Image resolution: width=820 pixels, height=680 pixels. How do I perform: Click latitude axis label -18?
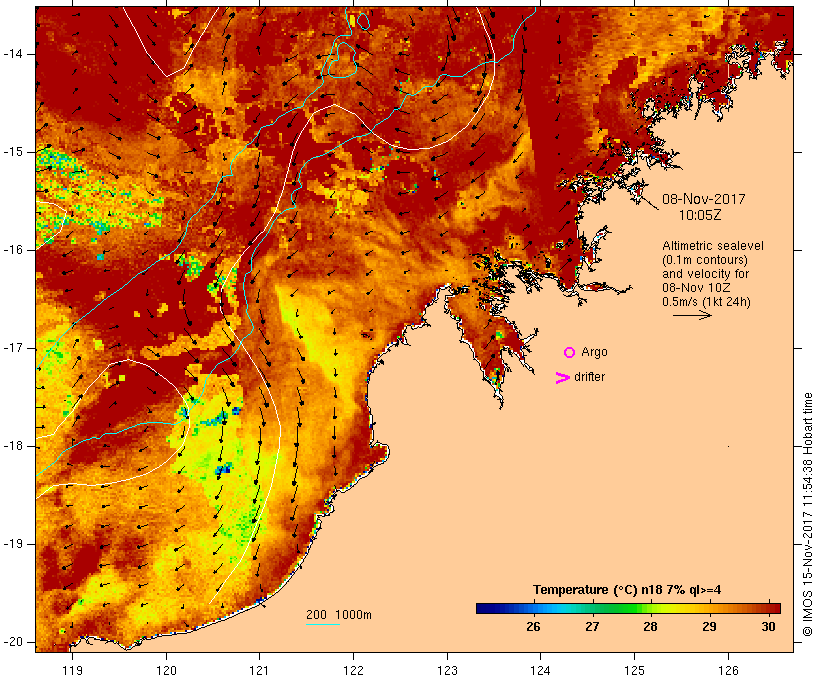(x=13, y=446)
